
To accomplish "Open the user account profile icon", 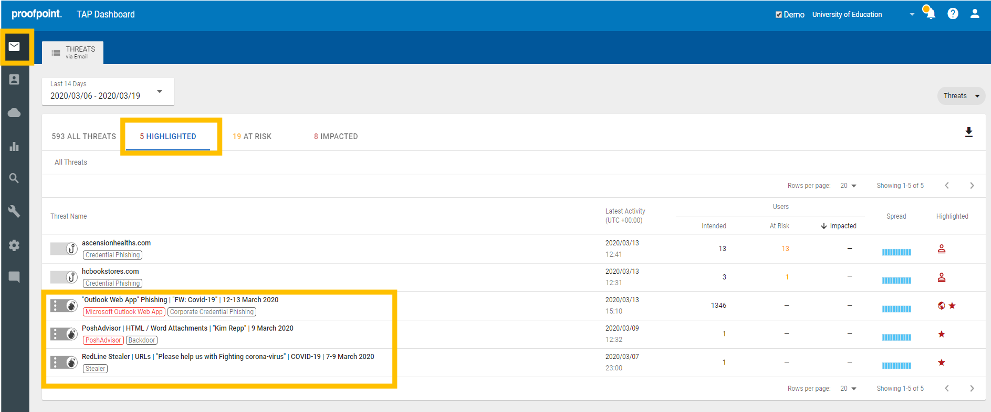I will pyautogui.click(x=975, y=14).
